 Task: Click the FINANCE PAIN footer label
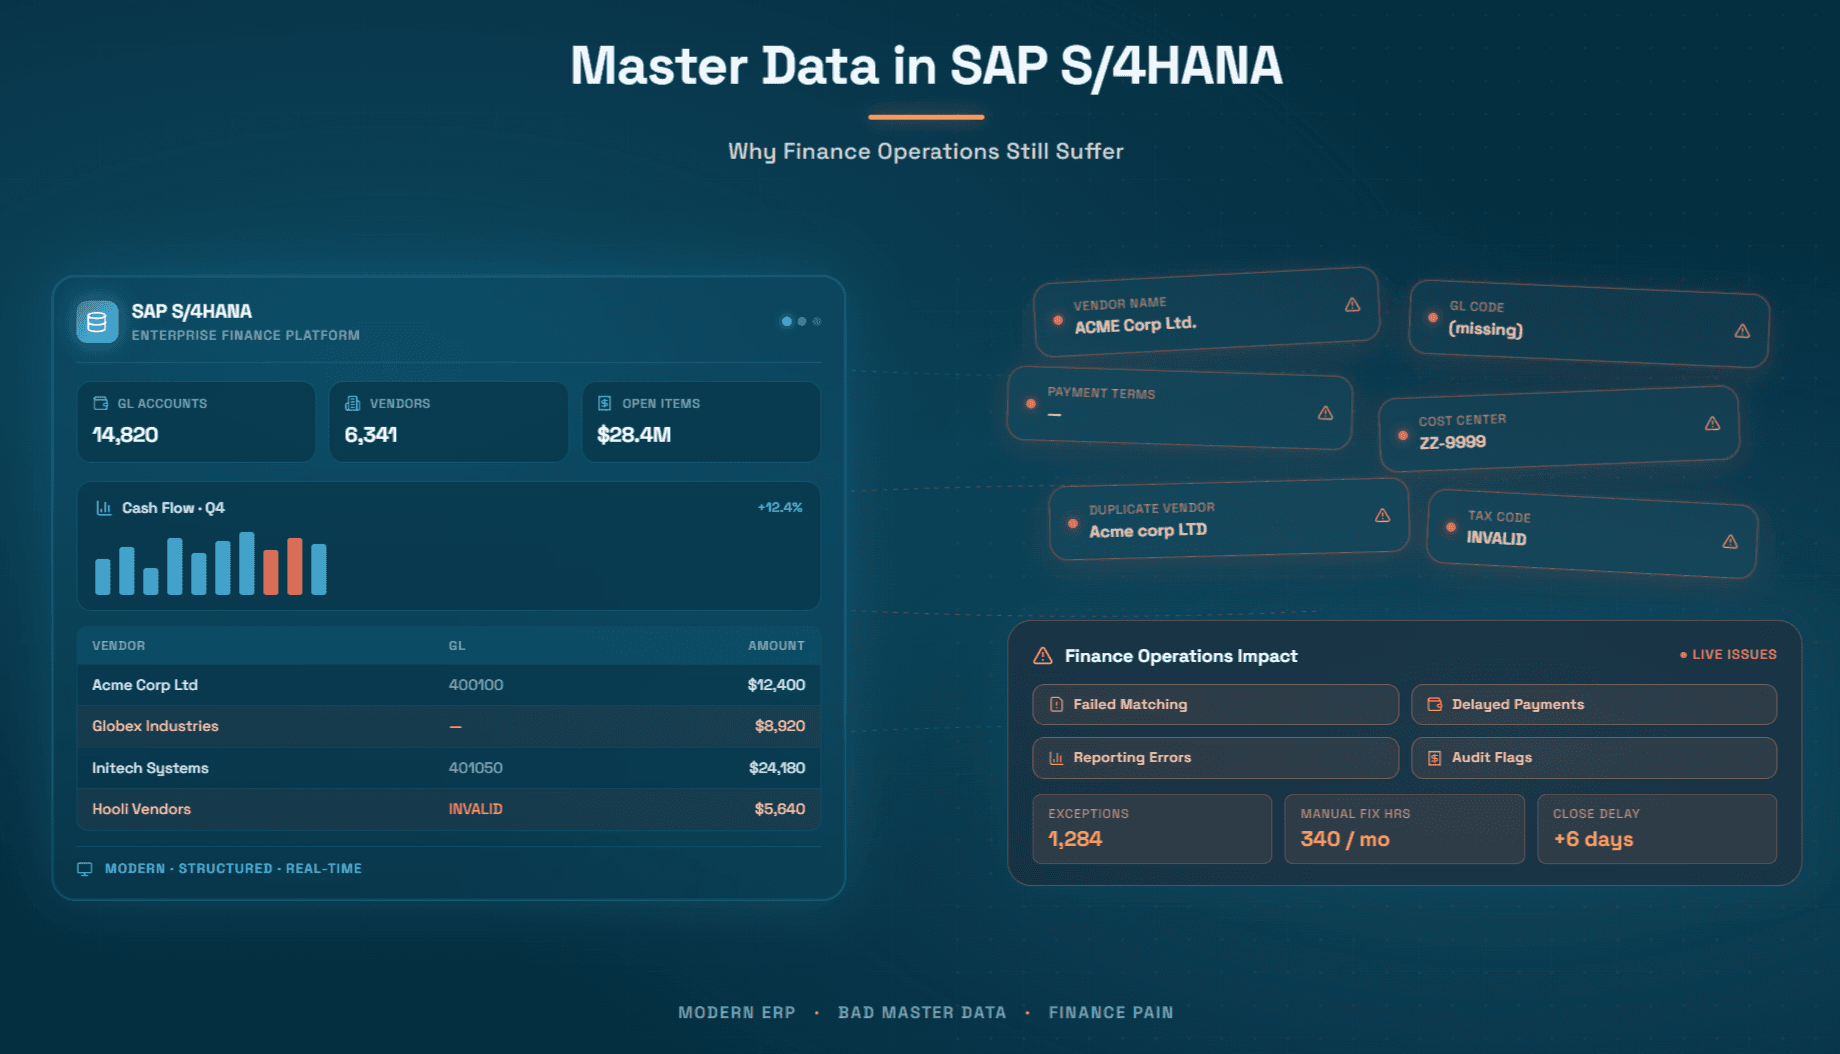[1111, 1013]
